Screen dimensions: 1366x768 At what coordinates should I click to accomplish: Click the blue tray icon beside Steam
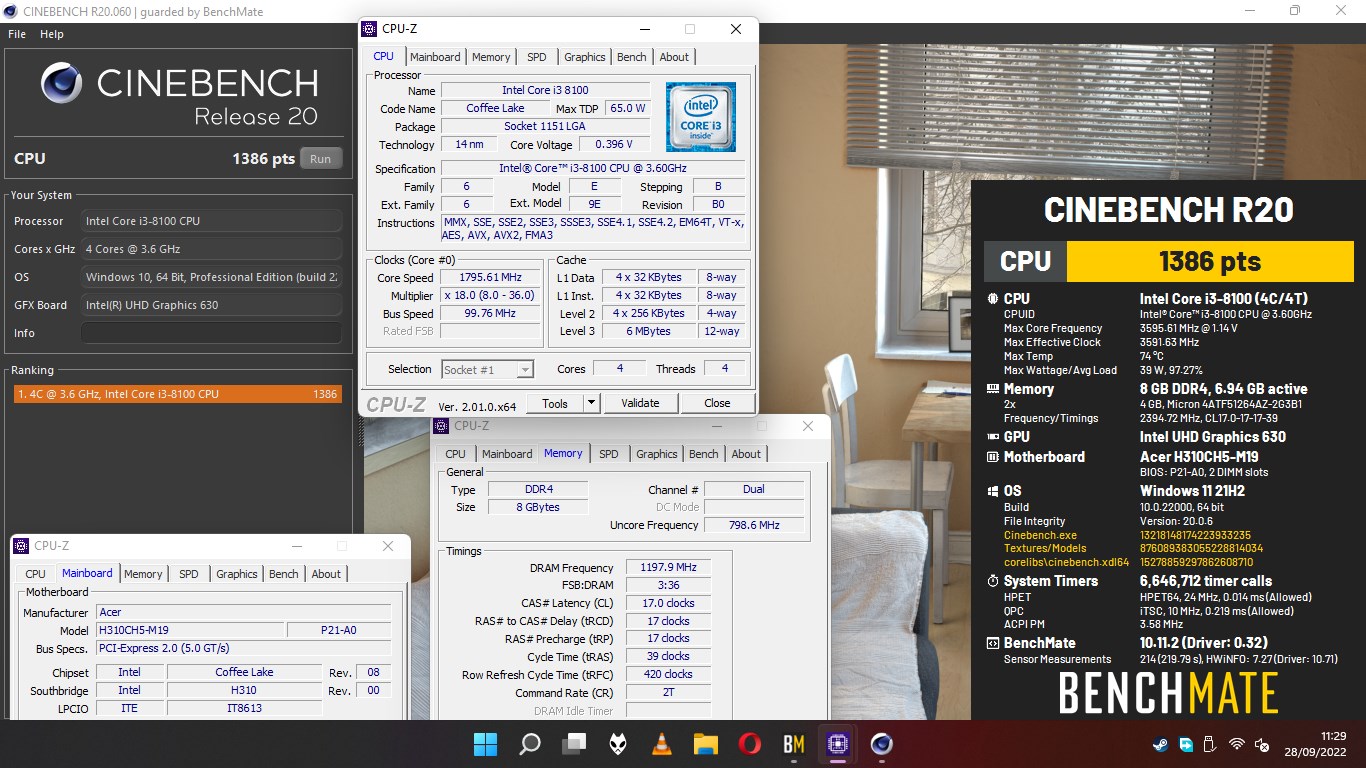(1185, 745)
